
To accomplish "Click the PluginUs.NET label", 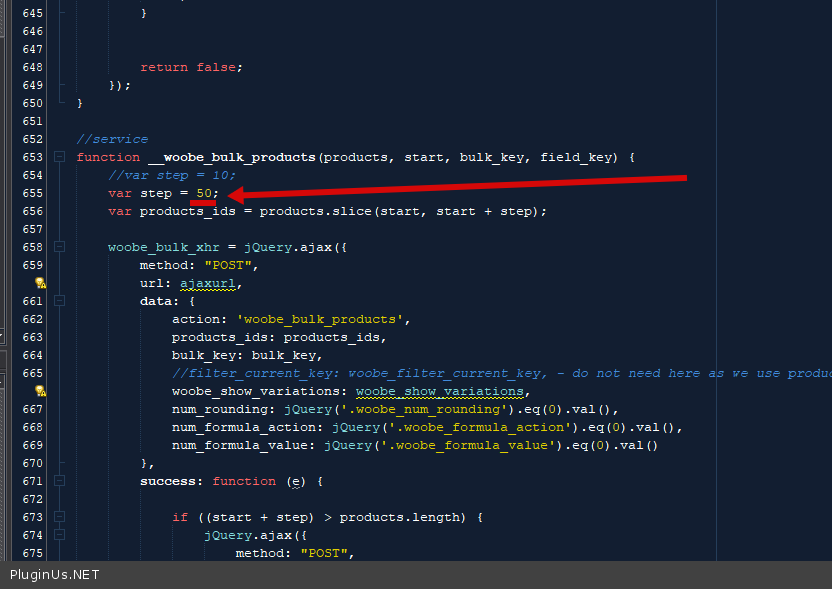I will click(x=55, y=575).
